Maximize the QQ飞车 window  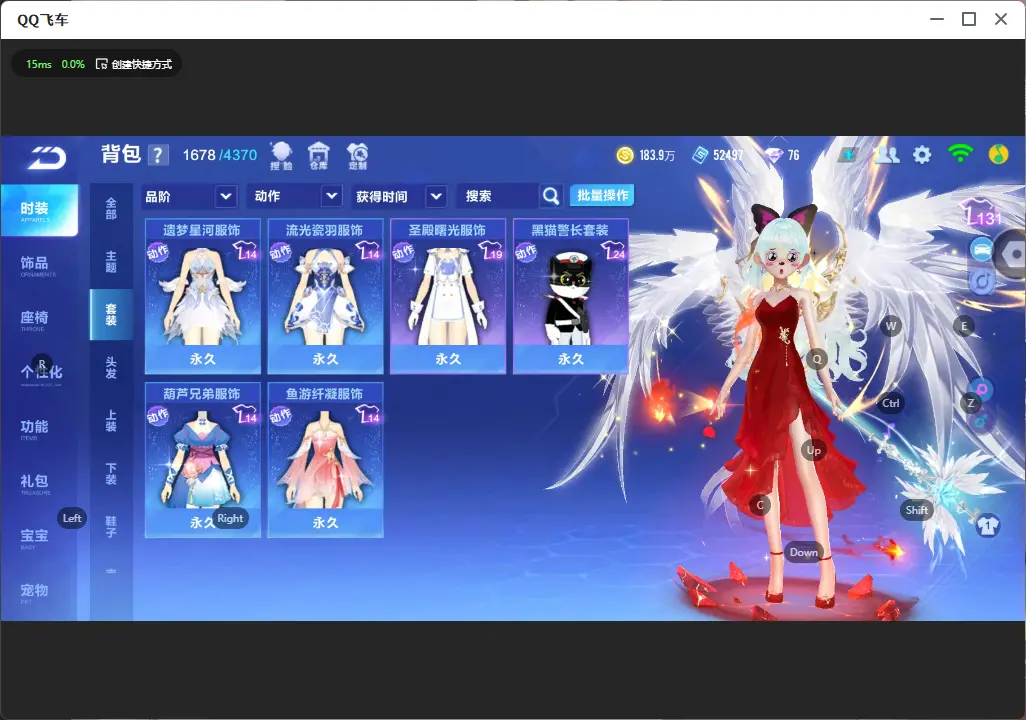click(x=969, y=20)
